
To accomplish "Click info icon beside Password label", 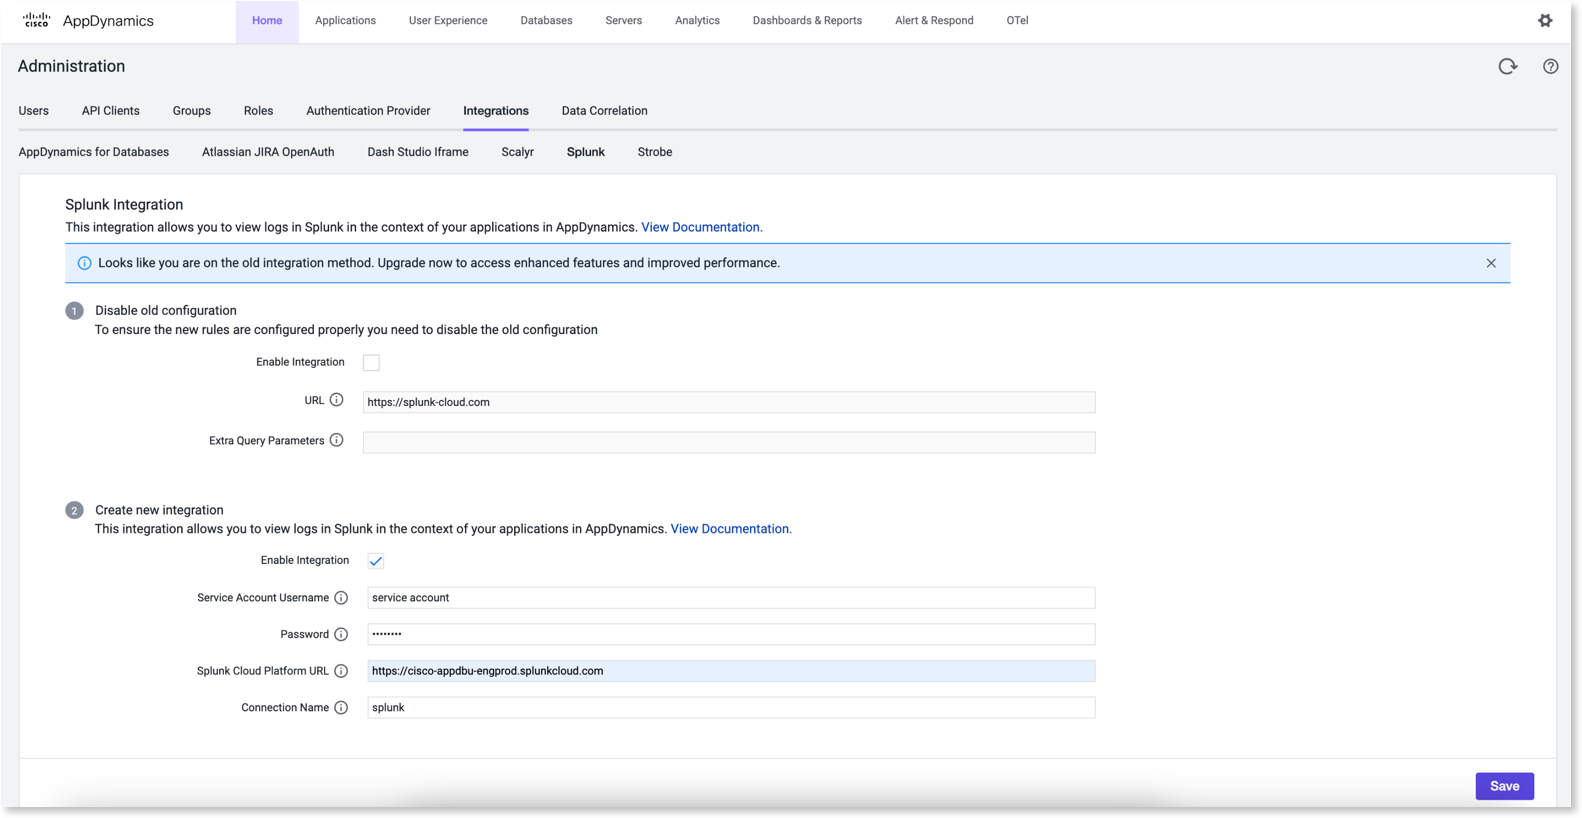I will click(x=341, y=634).
